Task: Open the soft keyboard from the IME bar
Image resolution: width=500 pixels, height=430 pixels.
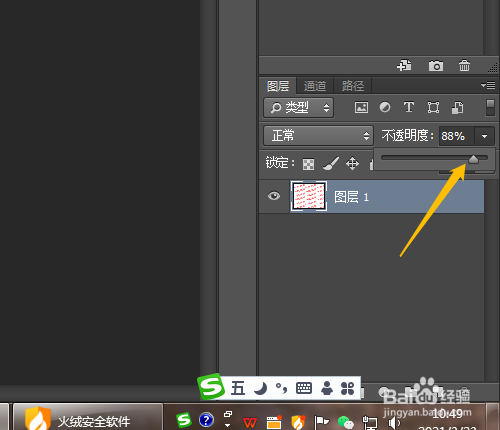Action: 304,388
